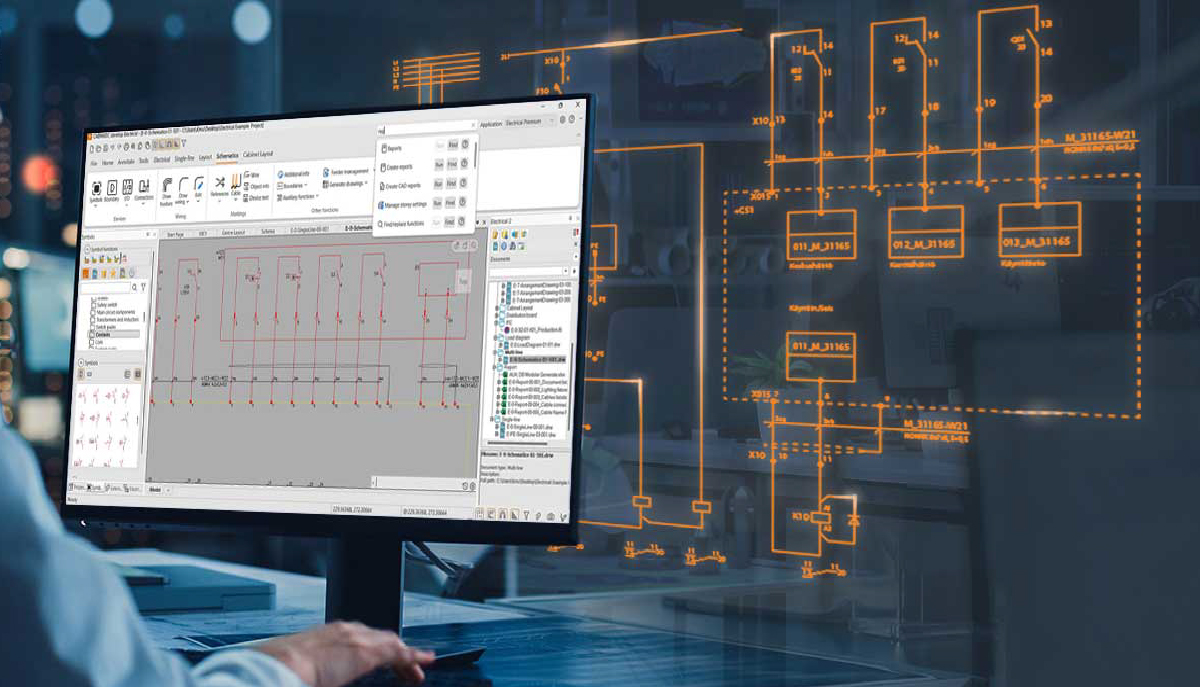The height and width of the screenshot is (687, 1200).
Task: Click the Symbols icon in the ribbon
Action: coord(97,189)
